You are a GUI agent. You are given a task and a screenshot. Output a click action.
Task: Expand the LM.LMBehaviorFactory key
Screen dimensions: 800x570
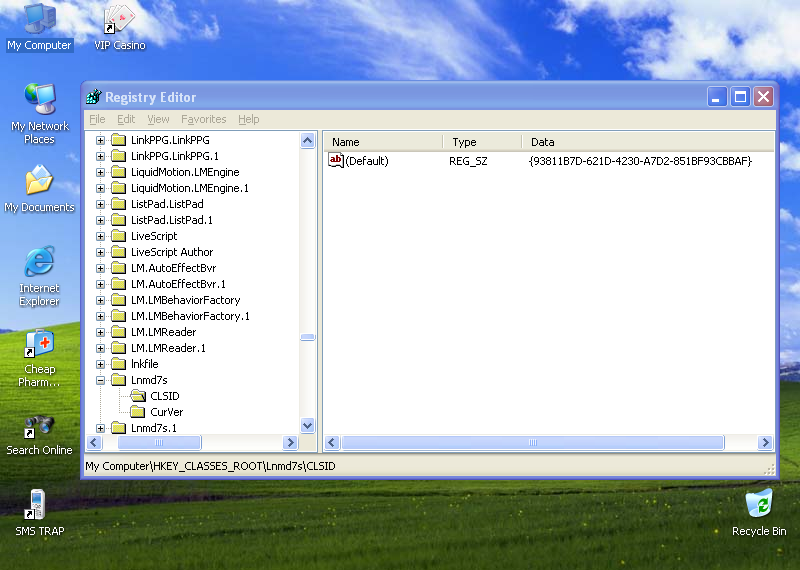click(x=101, y=300)
